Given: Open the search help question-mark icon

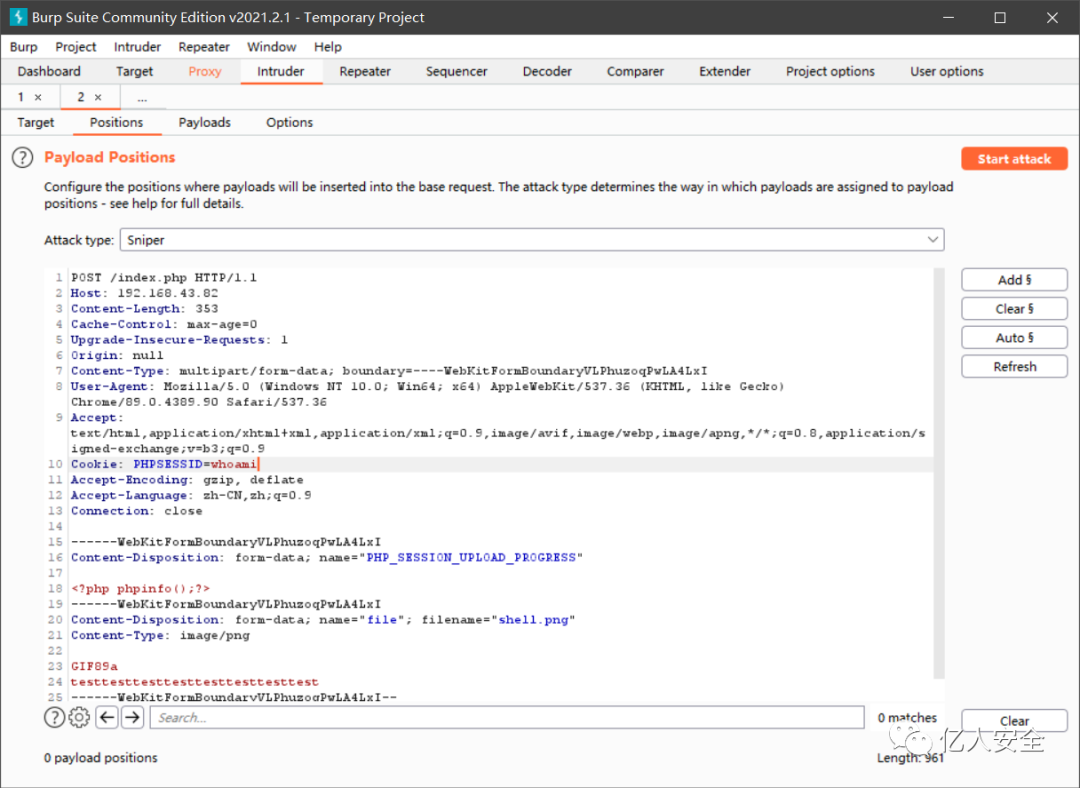Looking at the screenshot, I should (x=54, y=718).
